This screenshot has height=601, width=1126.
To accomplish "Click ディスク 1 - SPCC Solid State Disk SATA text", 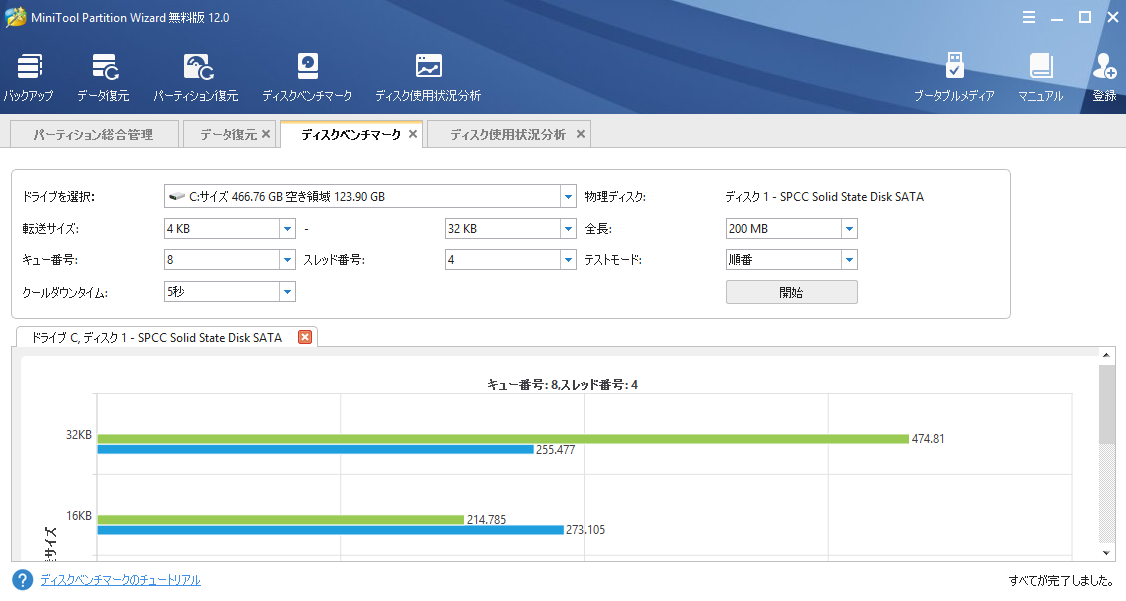I will point(824,196).
